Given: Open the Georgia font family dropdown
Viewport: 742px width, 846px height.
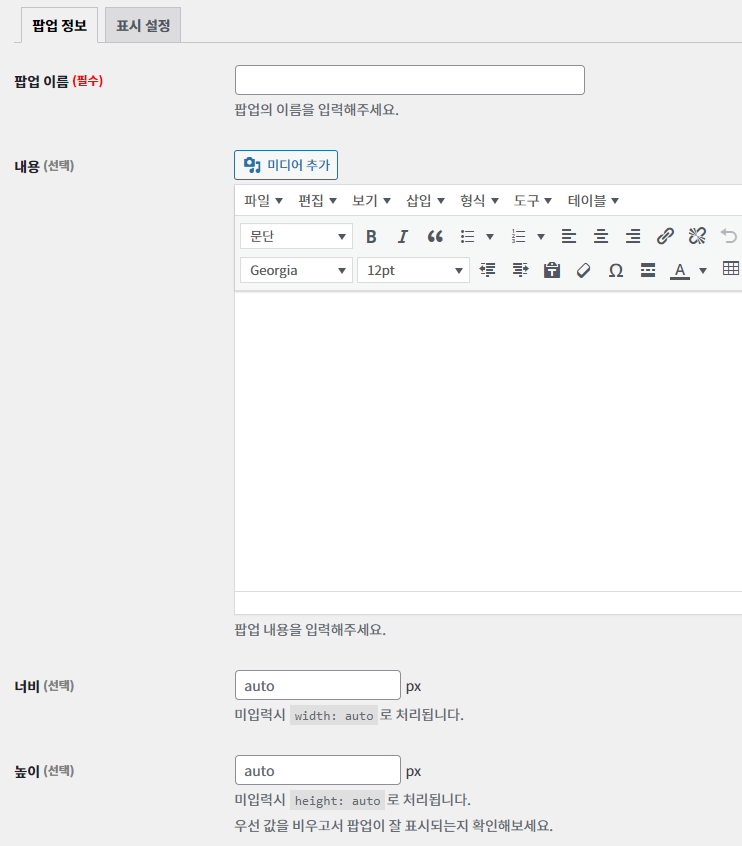Looking at the screenshot, I should coord(296,270).
